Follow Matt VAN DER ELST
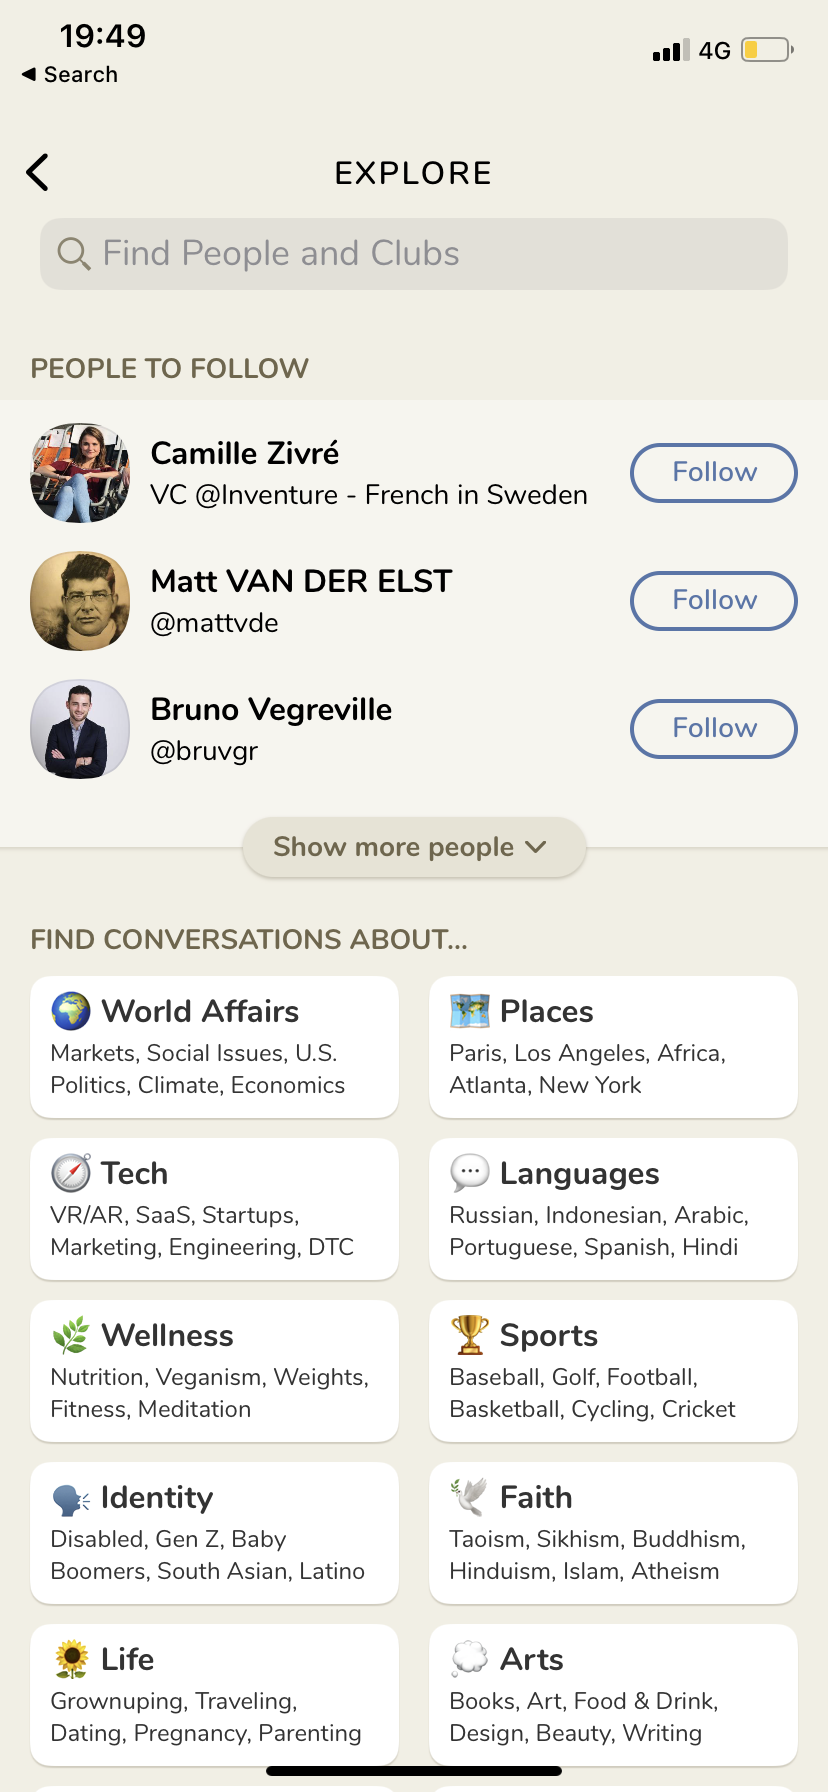The width and height of the screenshot is (828, 1792). [713, 601]
